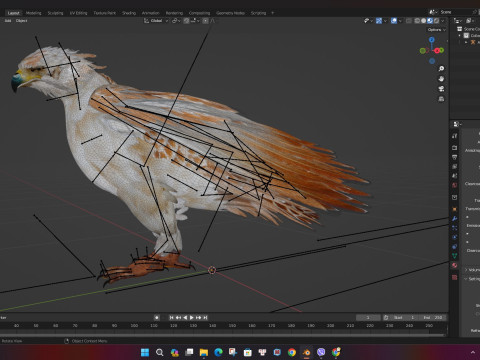Open the green Object Data properties tab
Viewport: 480px width, 360px height.
455,256
